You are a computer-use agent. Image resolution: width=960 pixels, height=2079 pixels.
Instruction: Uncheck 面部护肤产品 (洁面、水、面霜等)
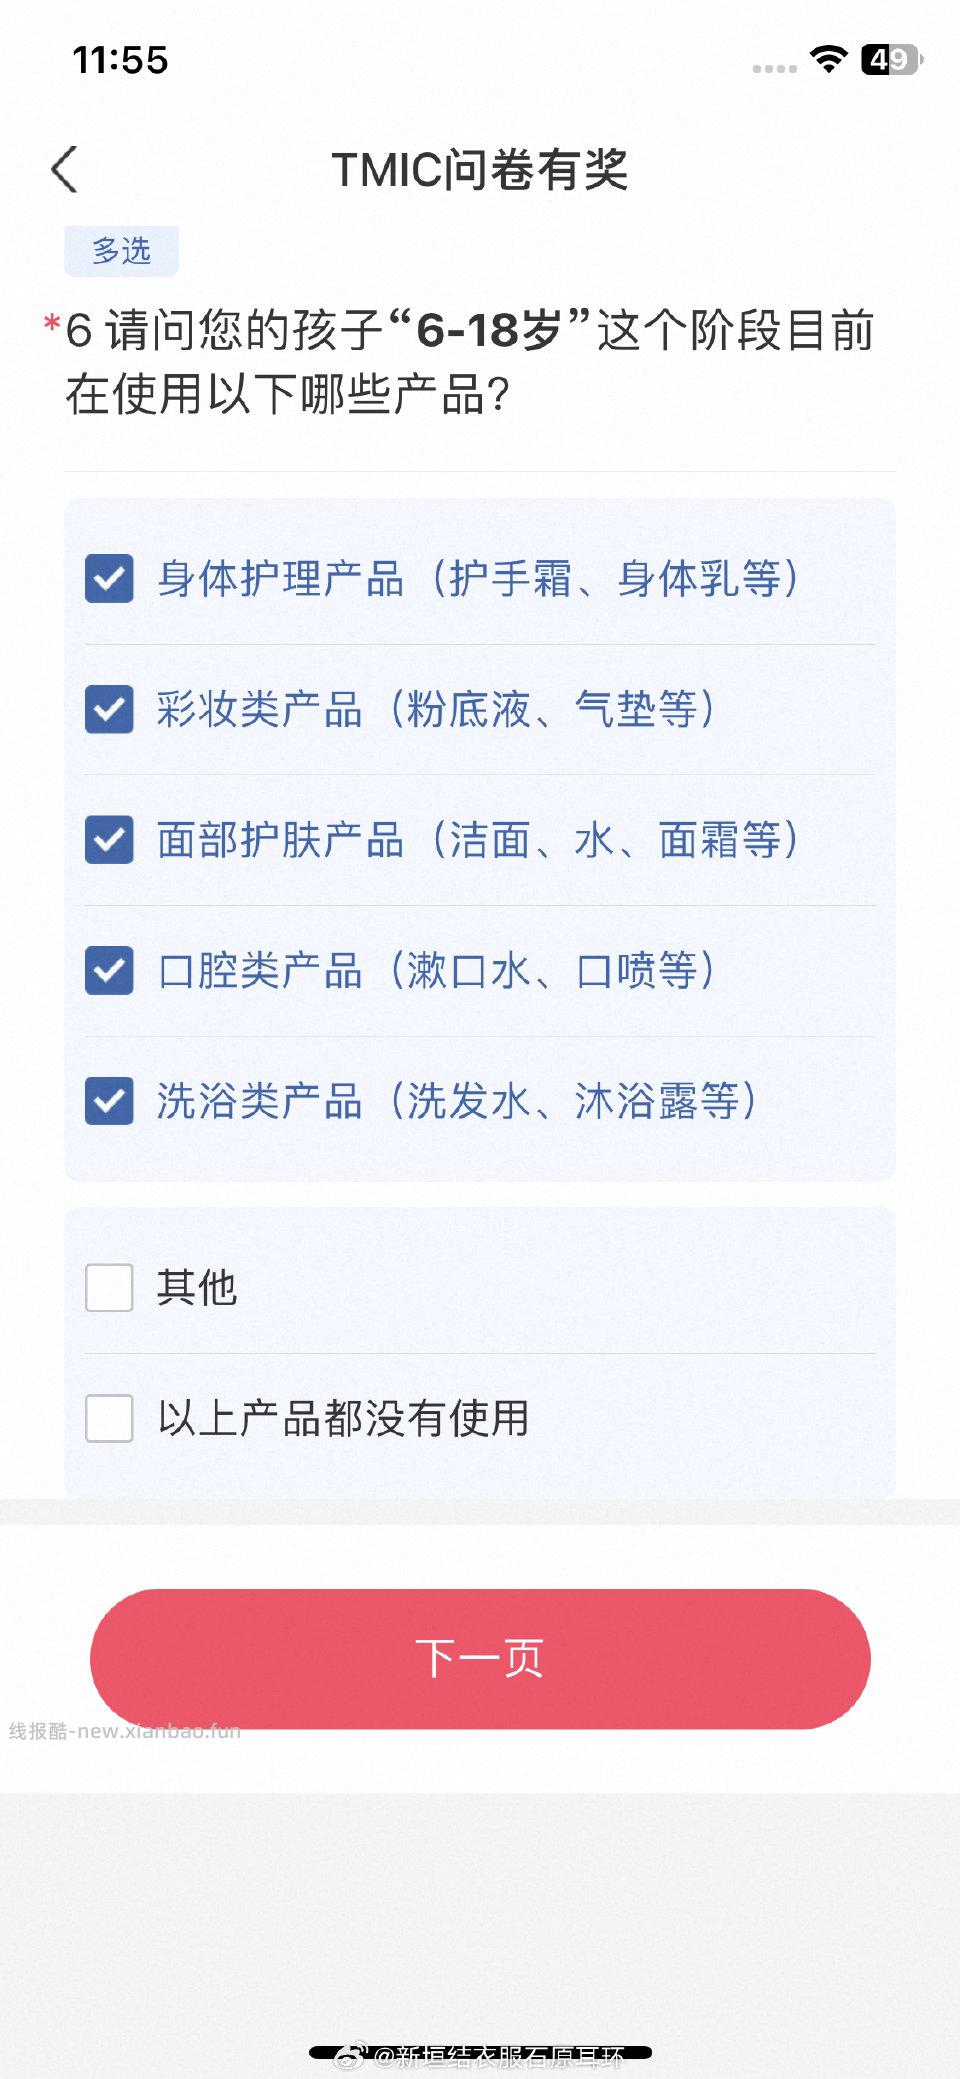109,840
